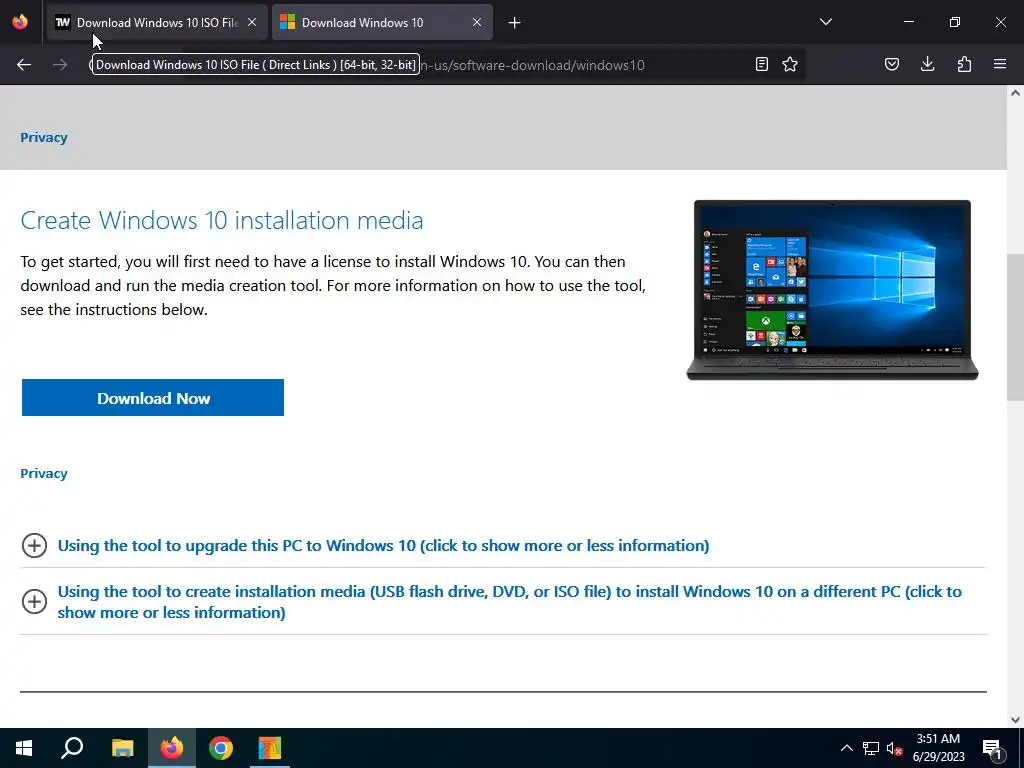Open the Windows Start menu
The height and width of the screenshot is (768, 1024).
pyautogui.click(x=24, y=748)
